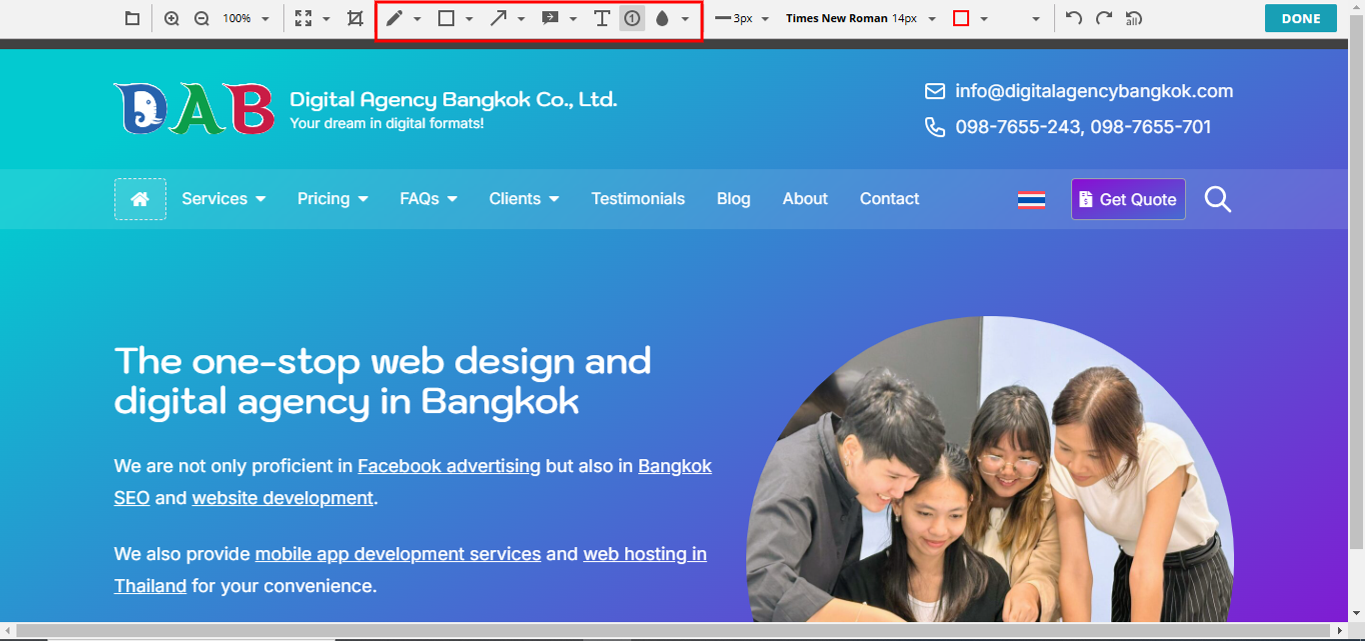
Task: Go to the Testimonials page
Action: [638, 199]
